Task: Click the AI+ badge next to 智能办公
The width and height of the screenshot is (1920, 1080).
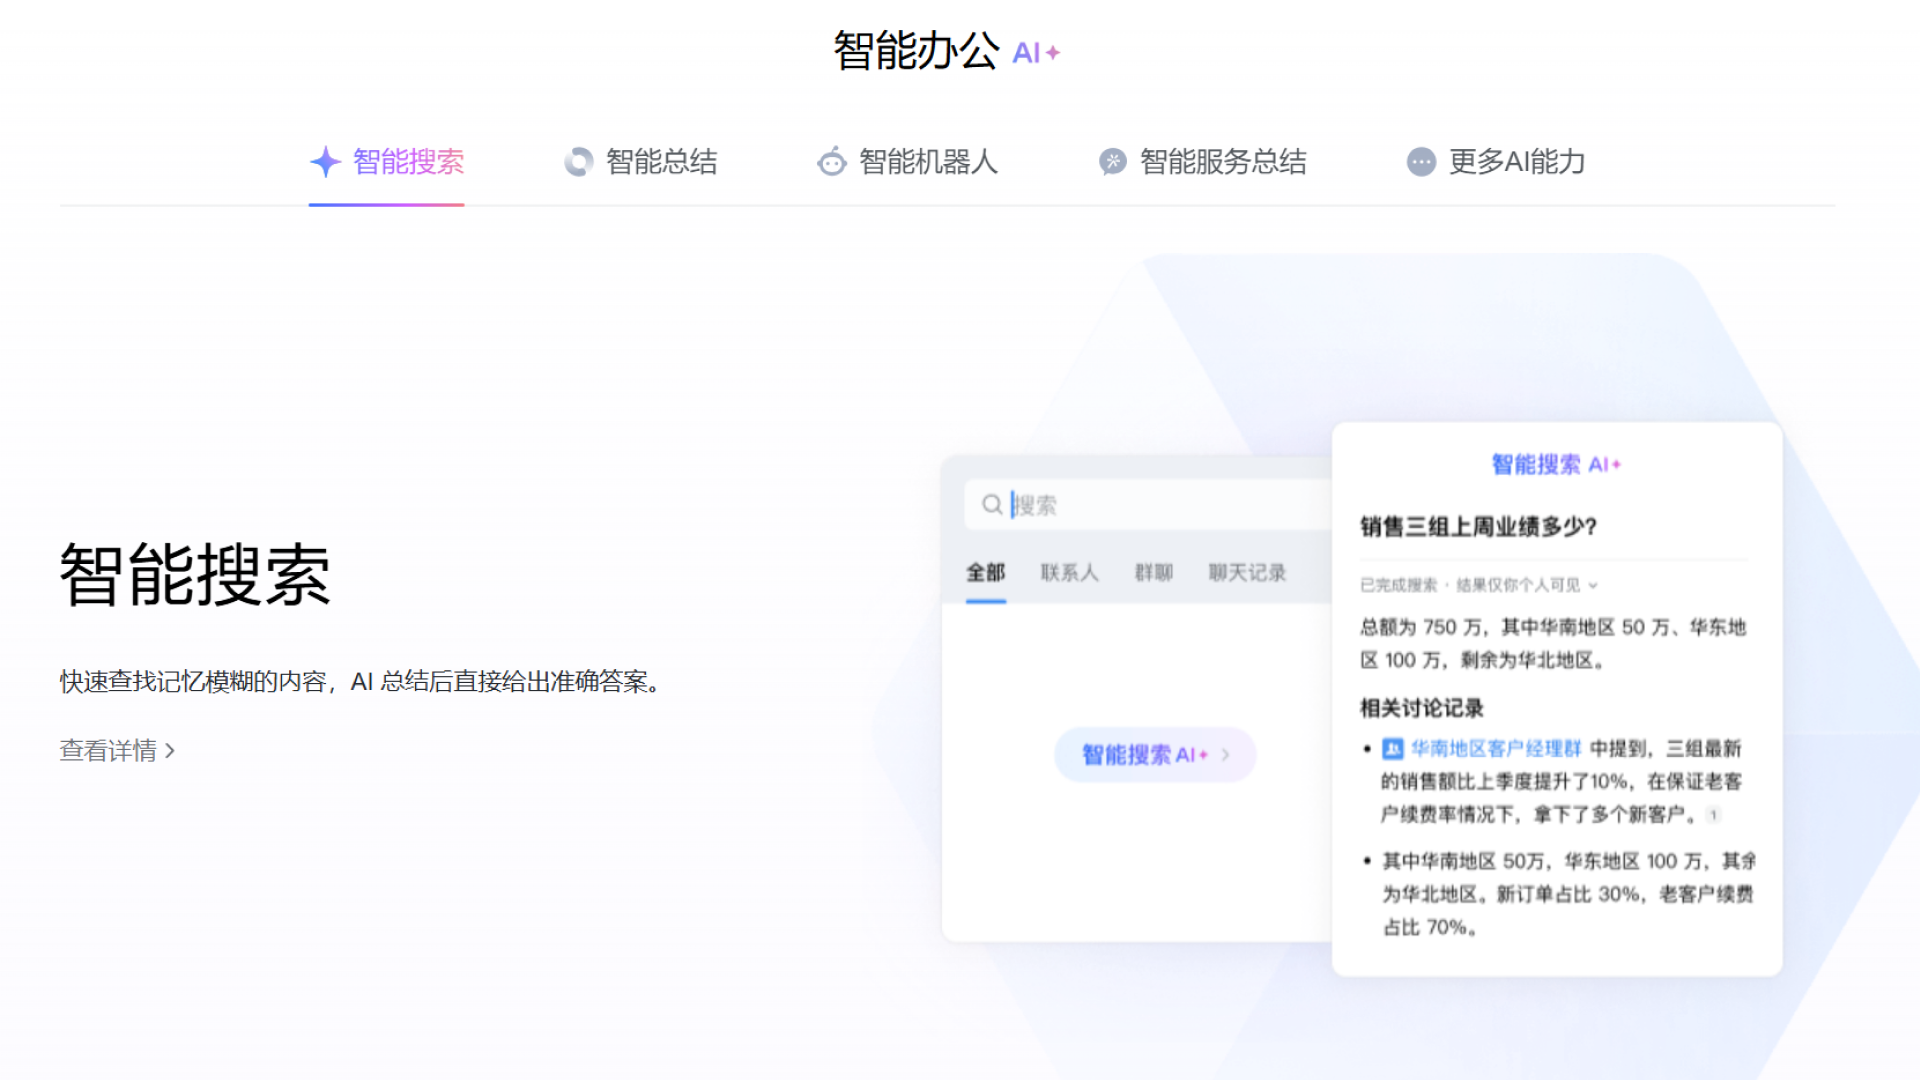Action: 1036,52
